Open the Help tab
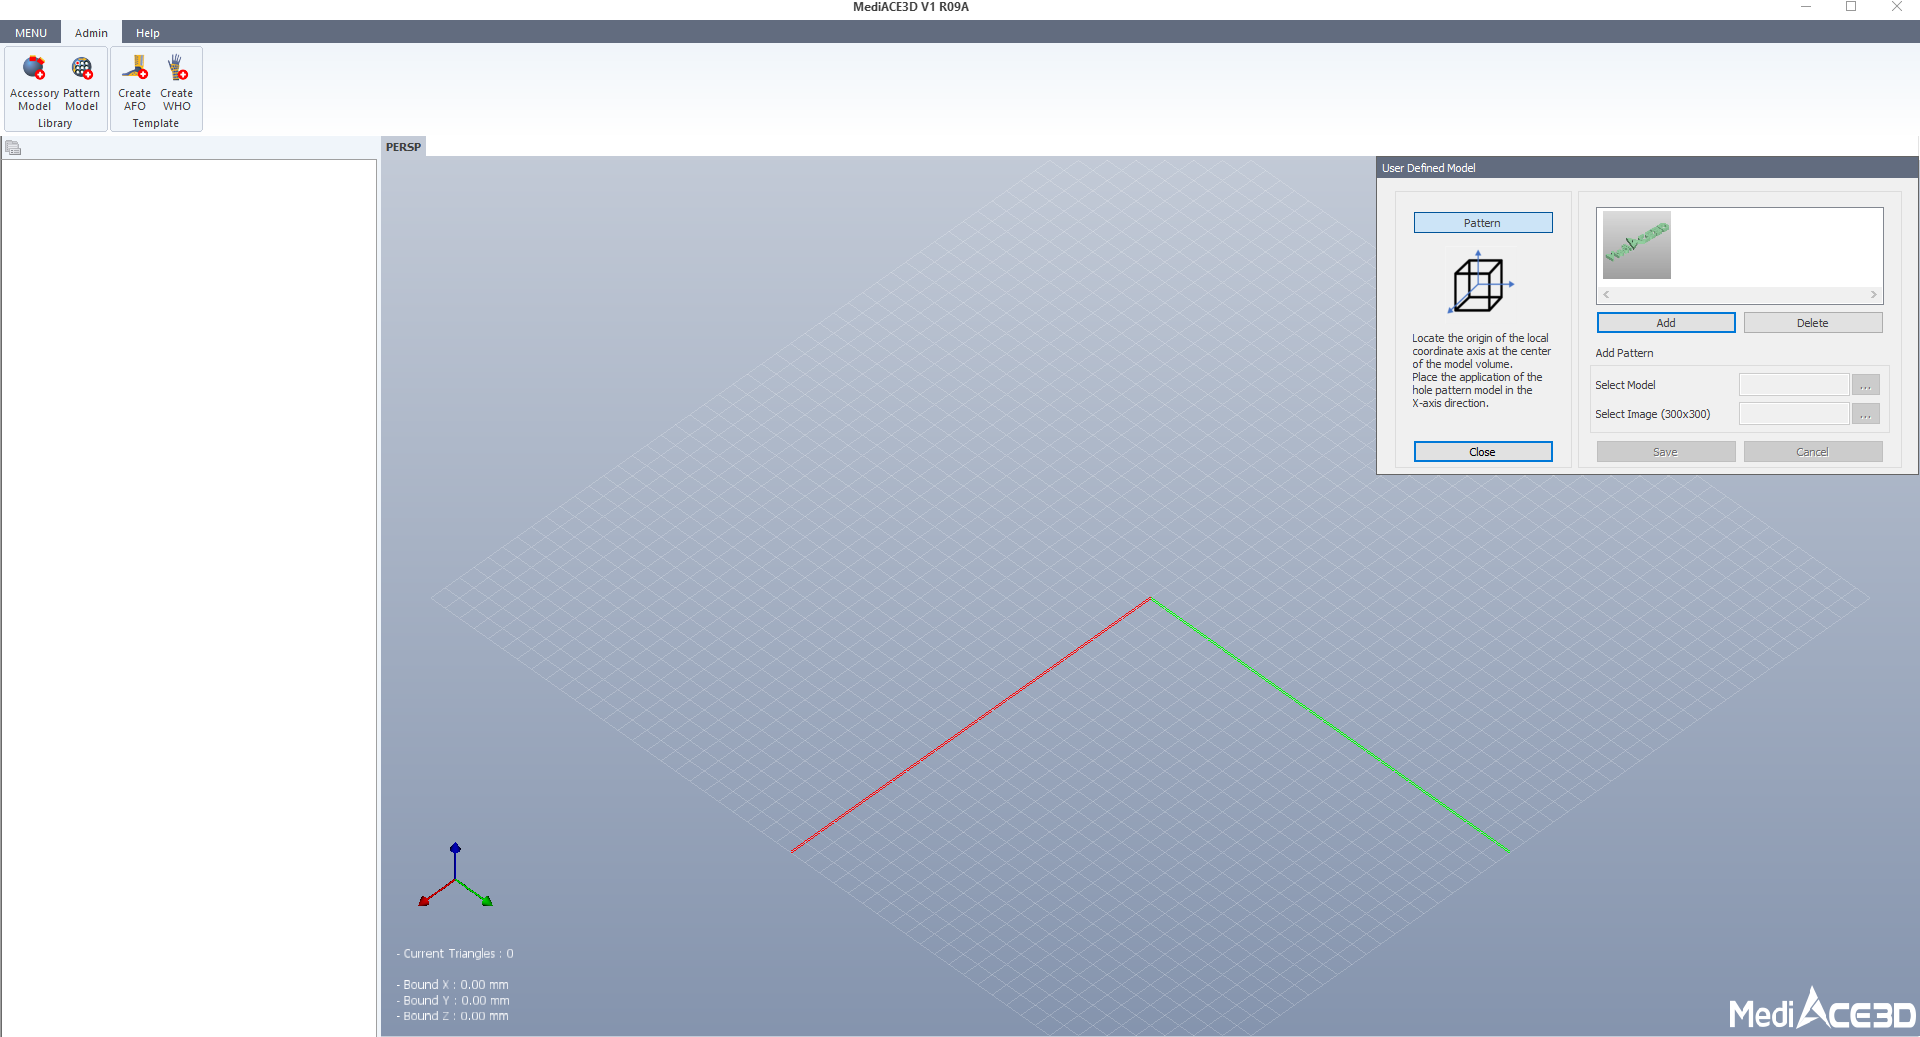Viewport: 1920px width, 1037px height. (148, 33)
